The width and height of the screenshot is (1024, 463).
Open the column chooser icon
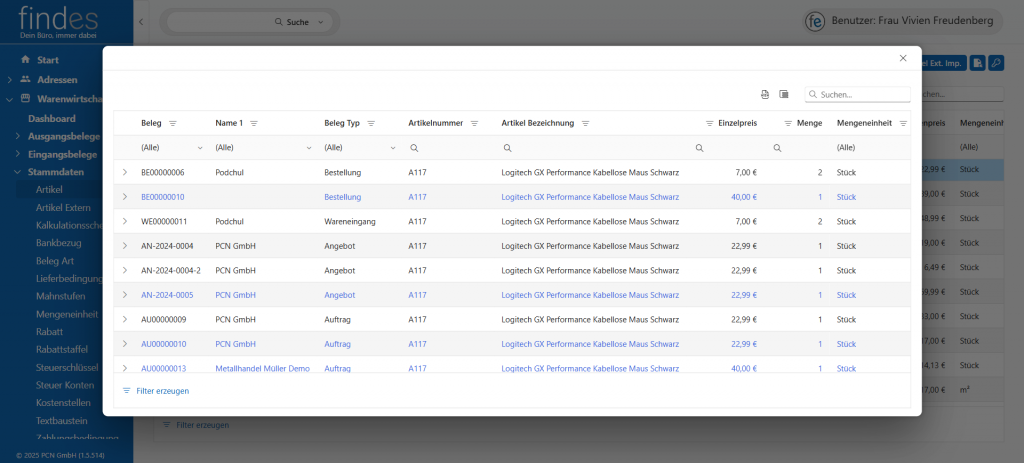point(784,94)
